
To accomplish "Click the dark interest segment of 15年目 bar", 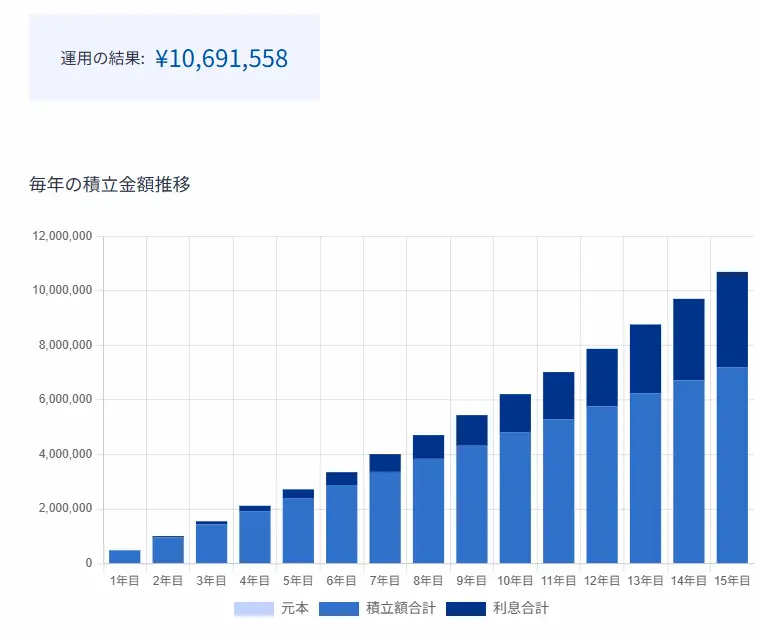I will 732,319.
